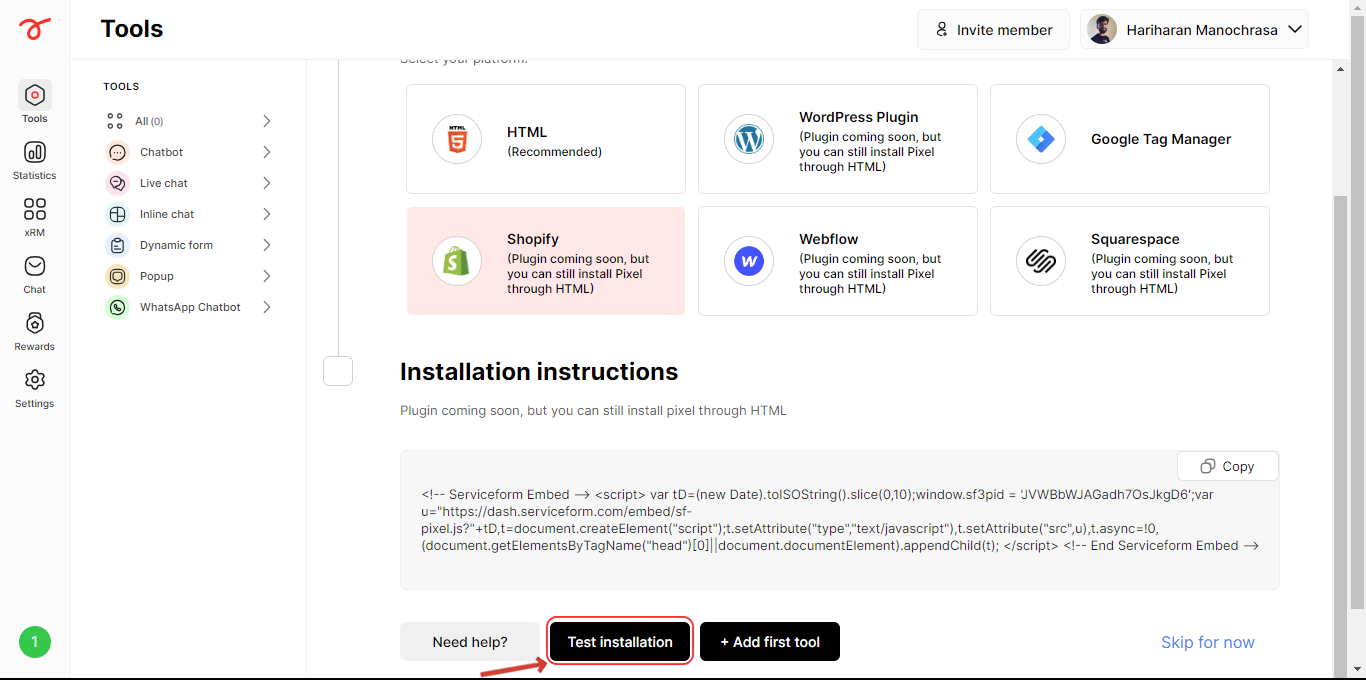The height and width of the screenshot is (680, 1366).
Task: Click the Installation instructions heading
Action: pos(539,372)
